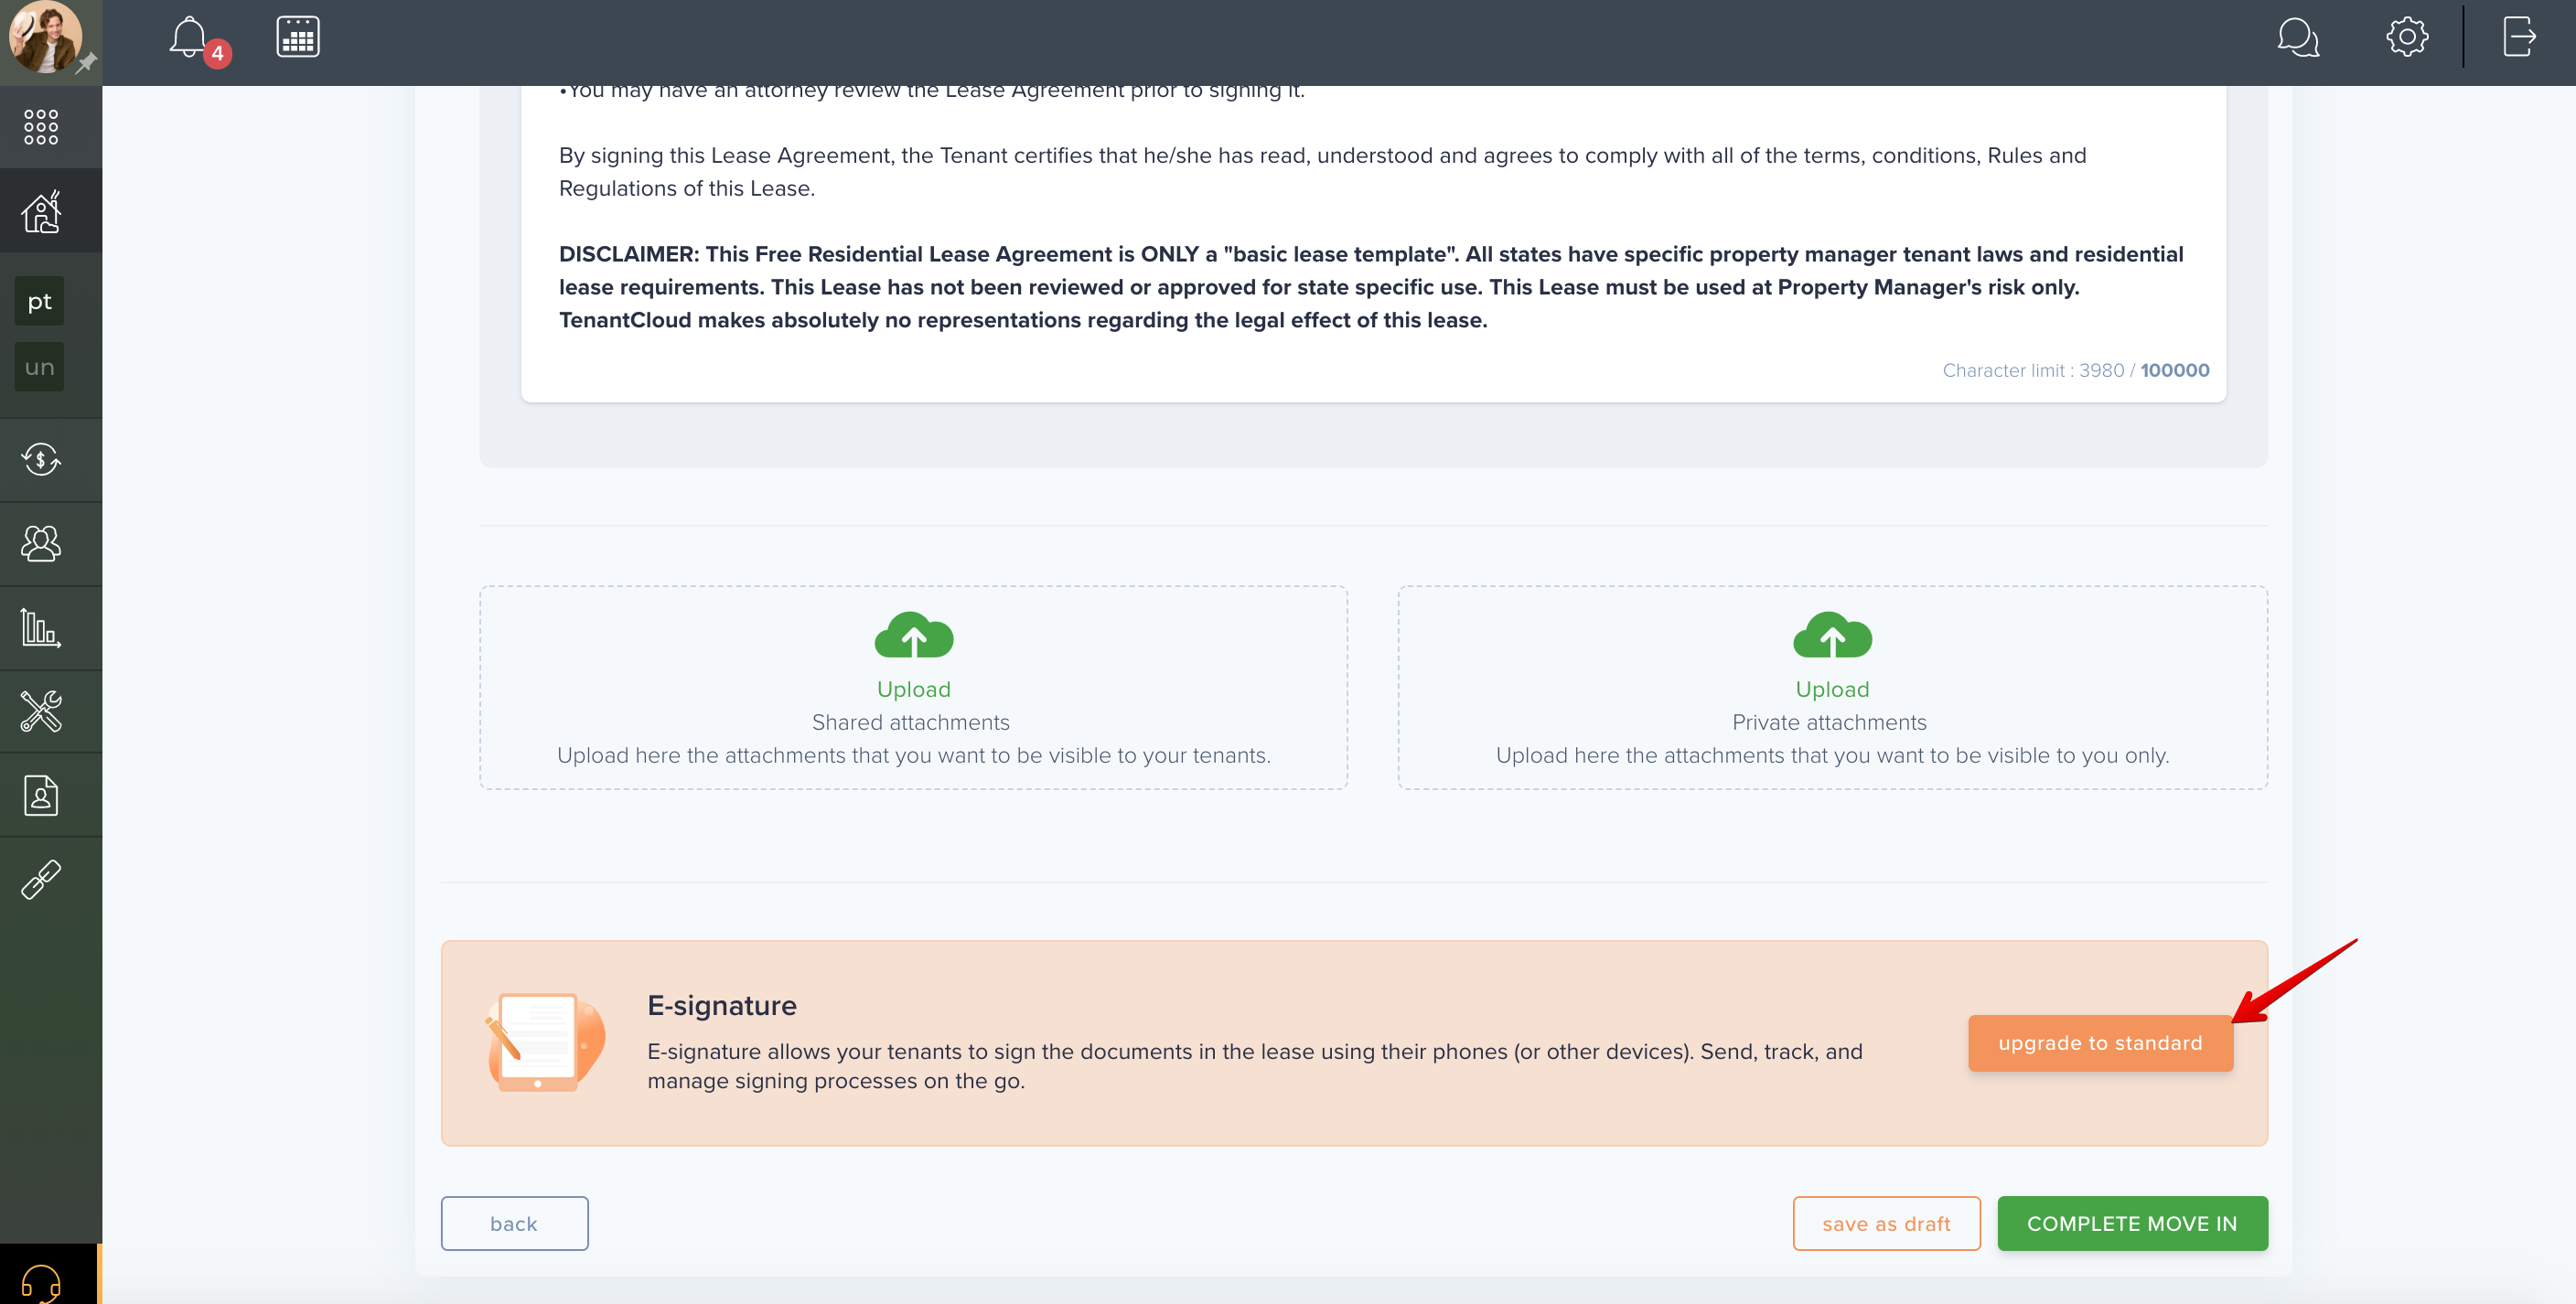Open the maintenance tools icon in sidebar
Viewport: 2576px width, 1304px height.
[x=41, y=711]
